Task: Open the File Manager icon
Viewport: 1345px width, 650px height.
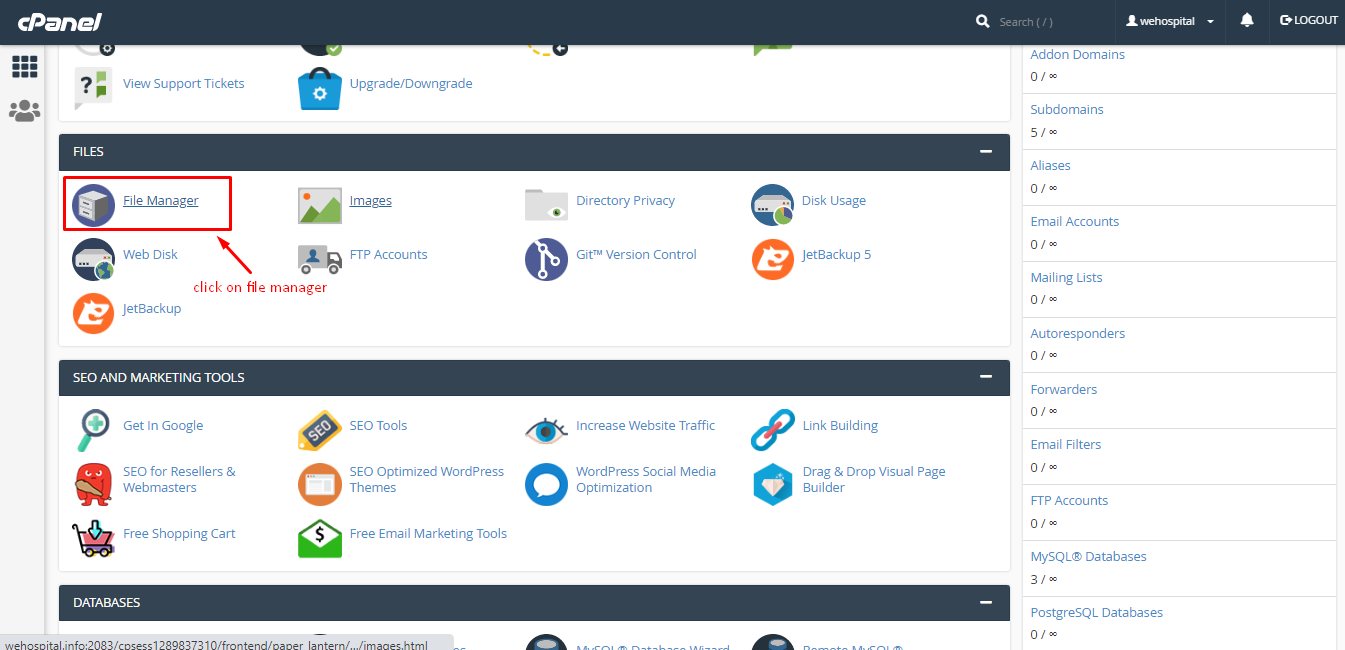Action: tap(92, 203)
